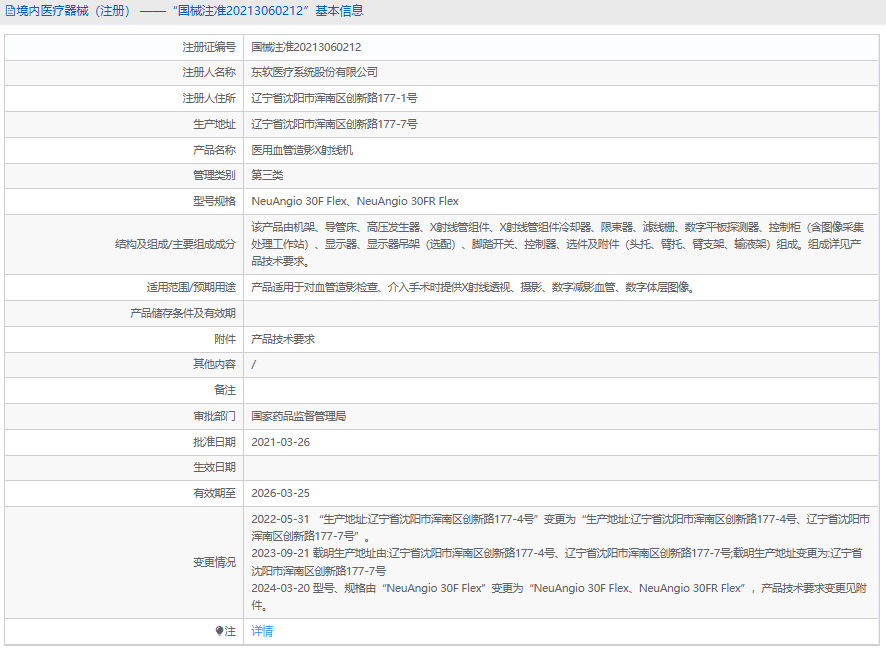Select the address ending 创新路177-1号
886x654 pixels.
334,98
